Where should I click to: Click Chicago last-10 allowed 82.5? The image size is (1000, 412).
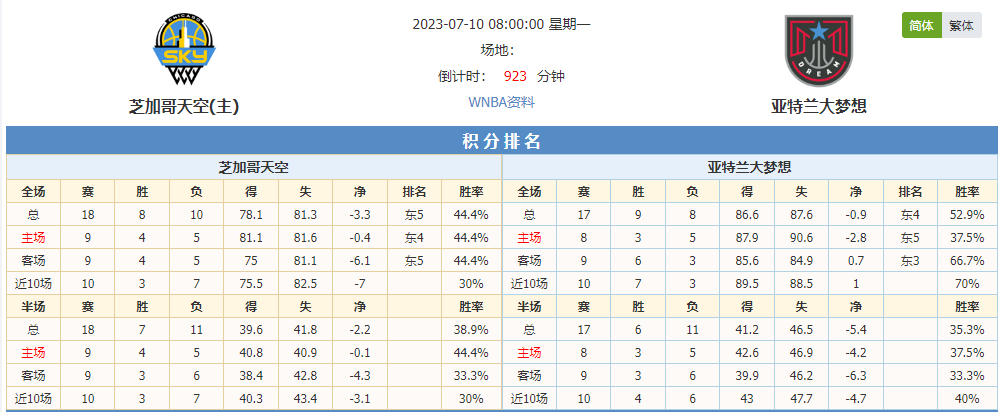tap(305, 283)
